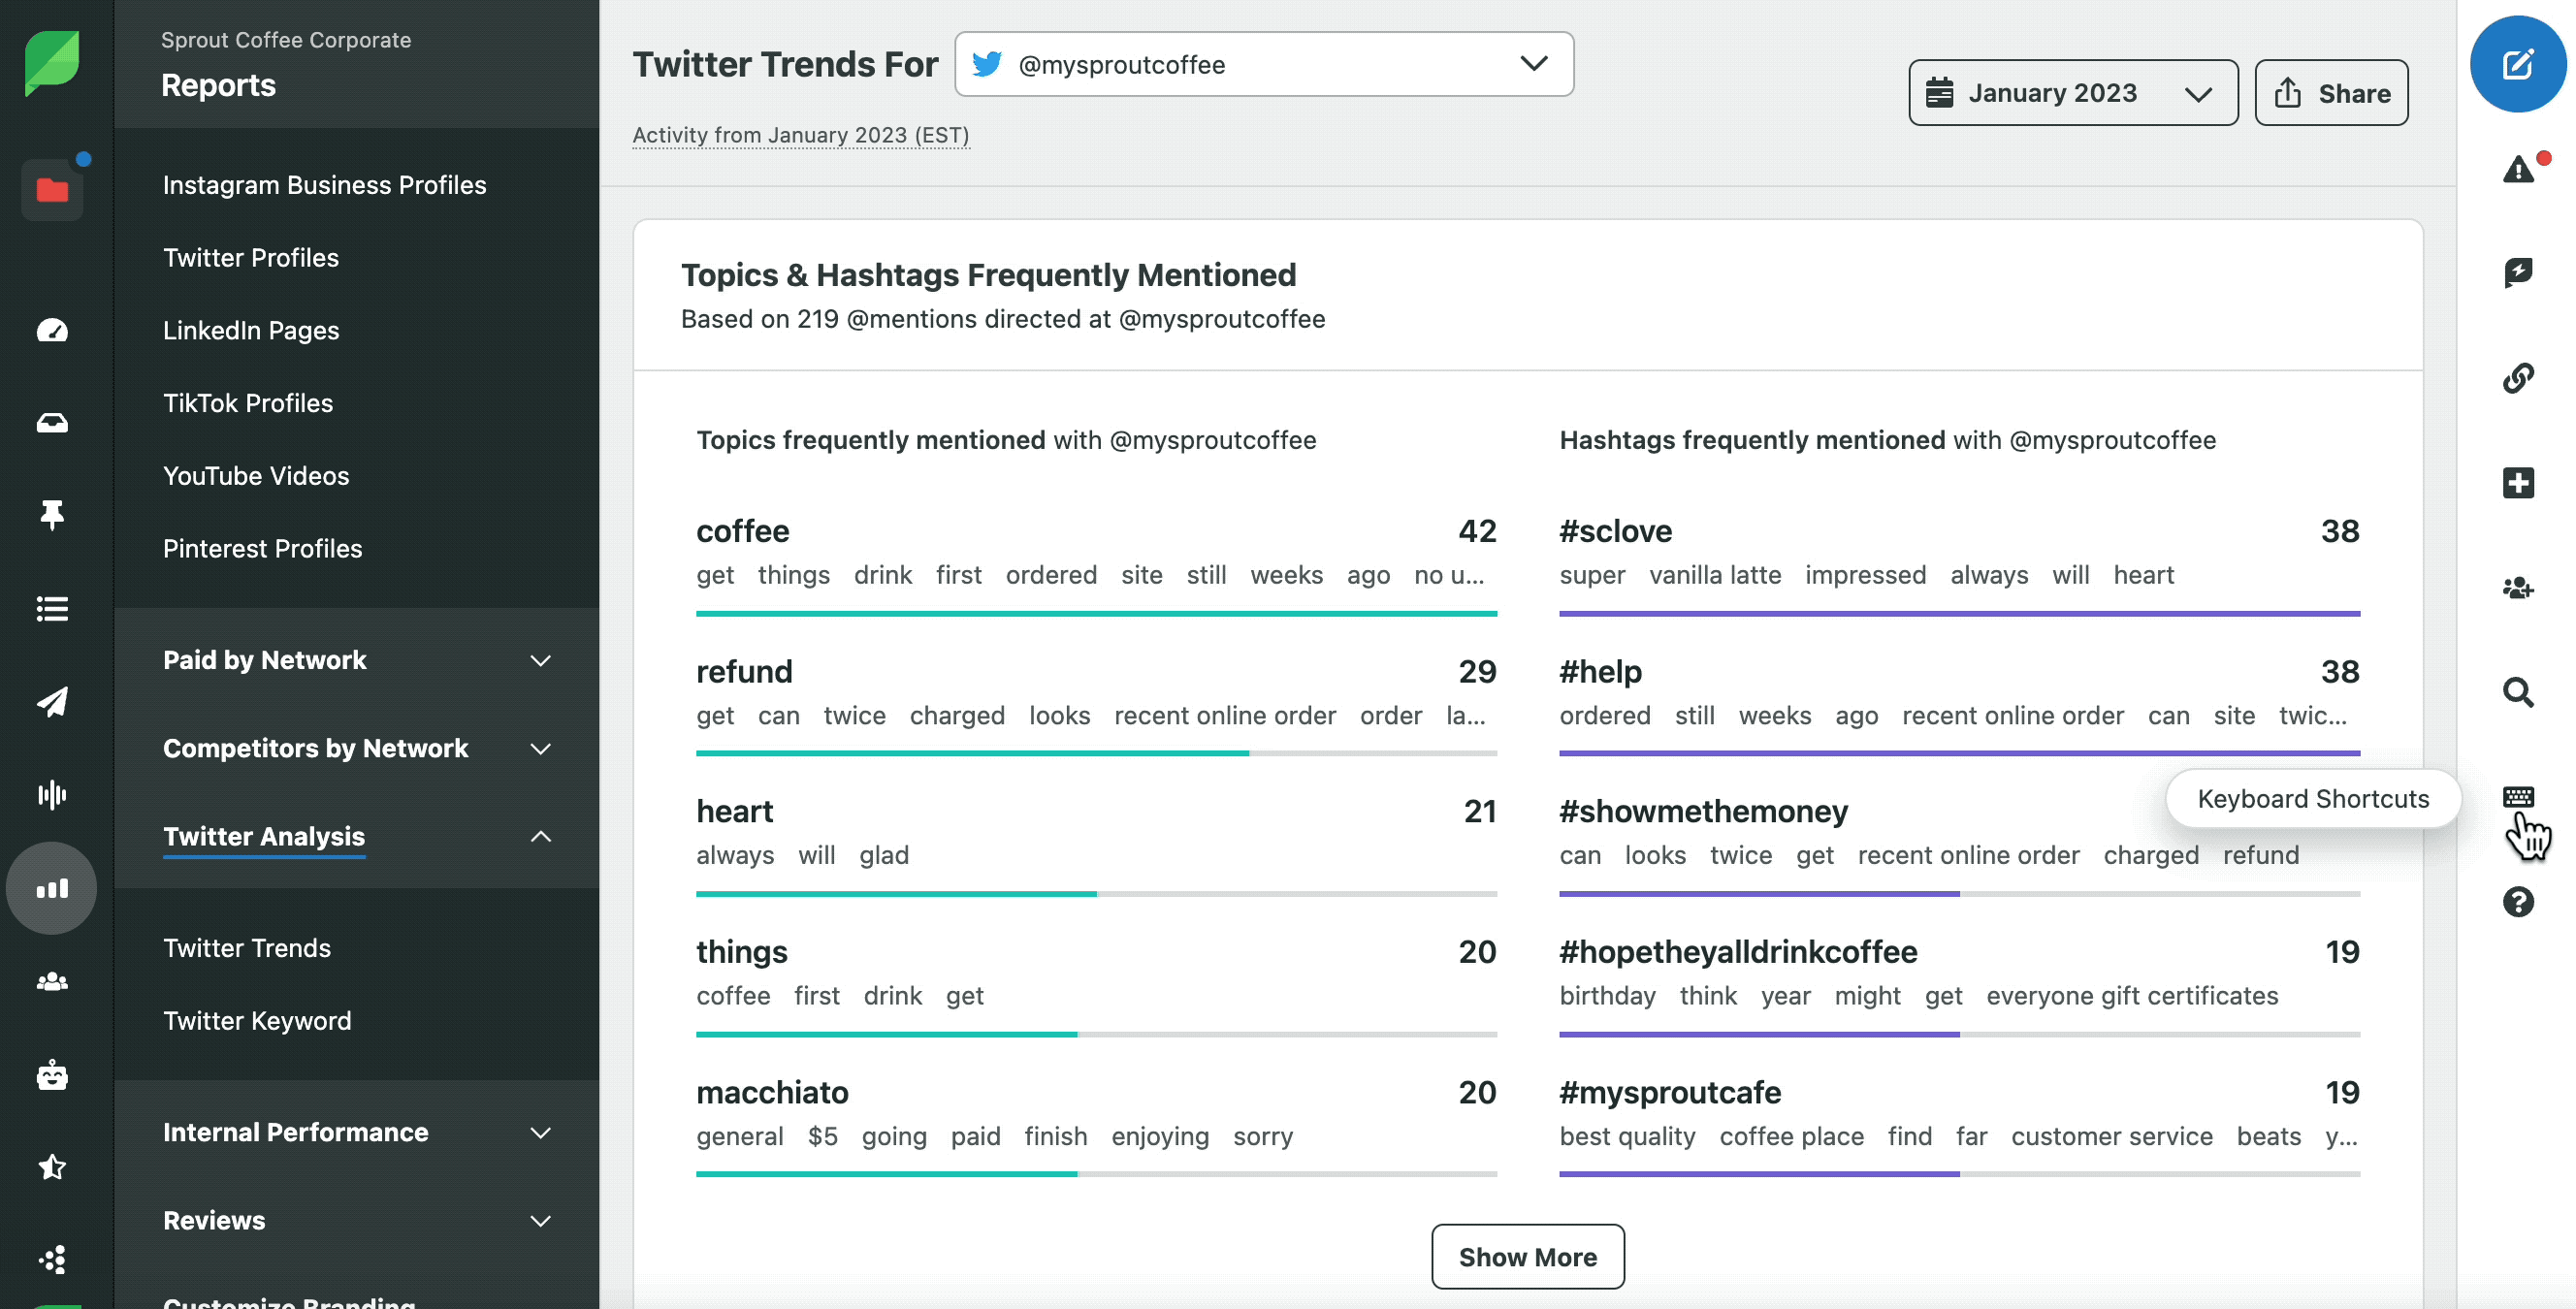This screenshot has height=1309, width=2576.
Task: Select Twitter Trends in sidebar
Action: click(246, 948)
